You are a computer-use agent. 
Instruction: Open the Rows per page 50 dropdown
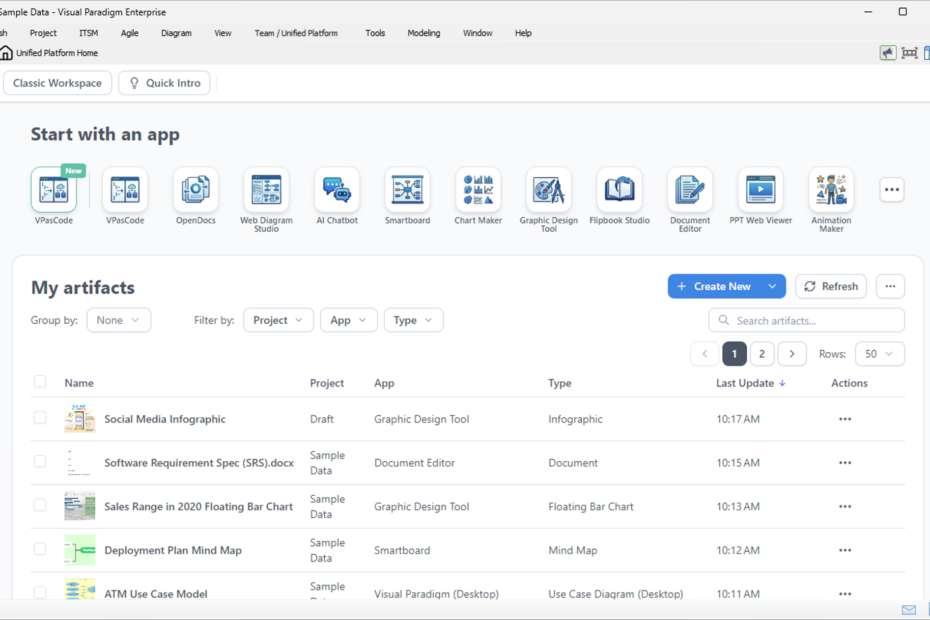pyautogui.click(x=880, y=354)
